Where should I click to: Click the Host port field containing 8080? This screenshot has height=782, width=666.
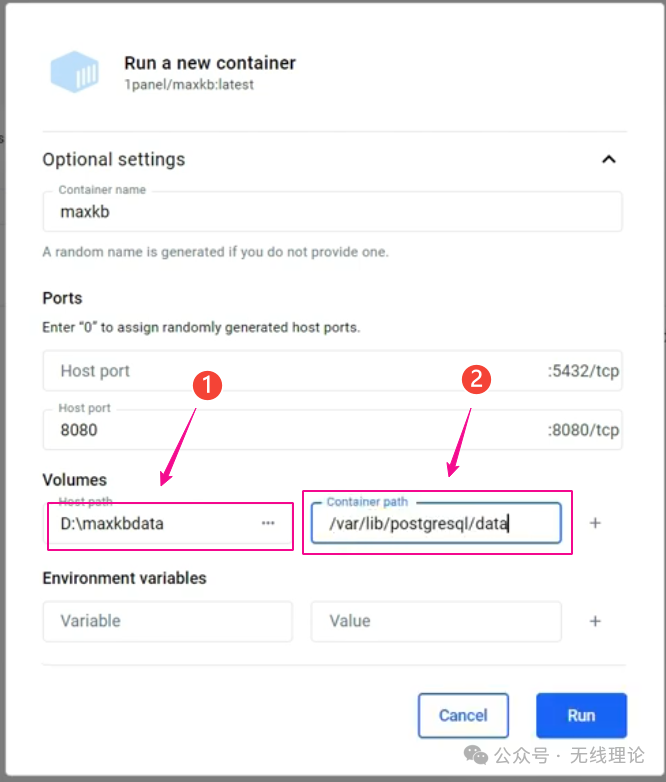click(x=290, y=431)
